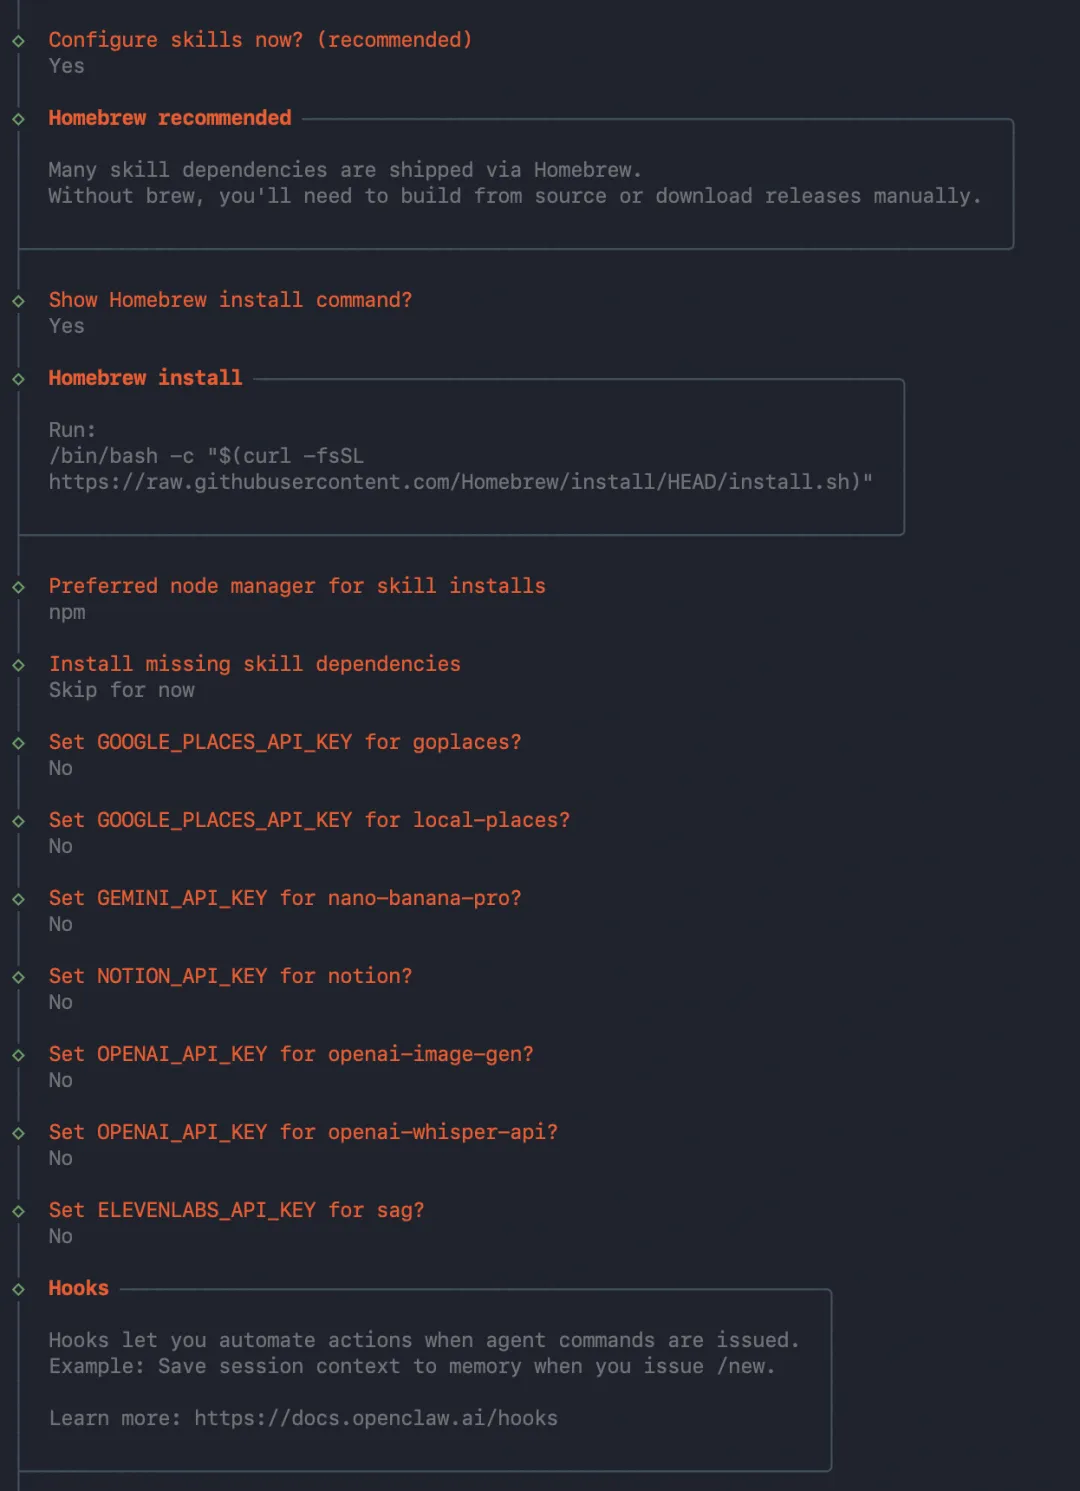The width and height of the screenshot is (1080, 1491).
Task: Open the docs.openclaw.ai/hooks link
Action: (x=376, y=1418)
